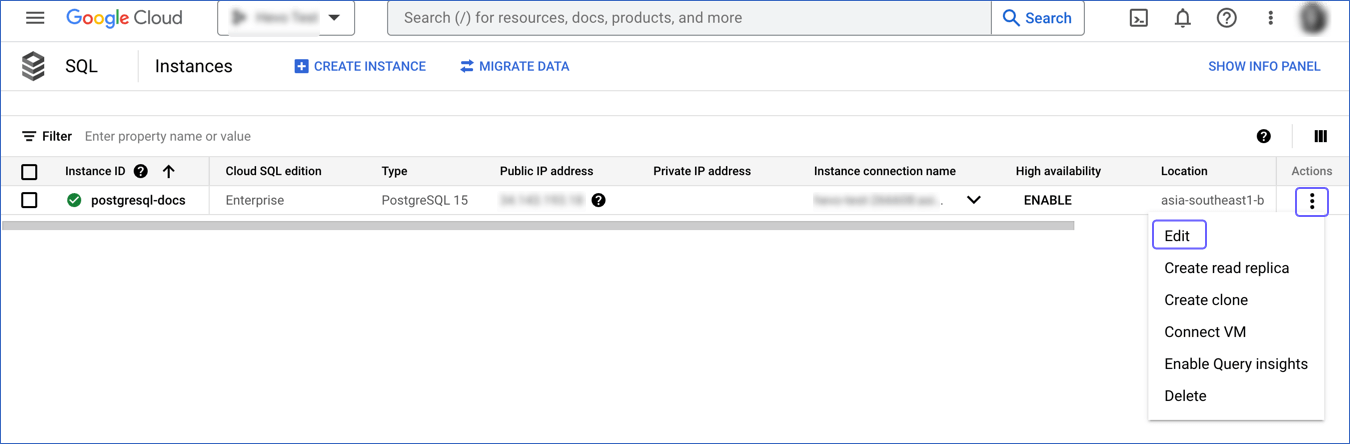The height and width of the screenshot is (444, 1350).
Task: Open the hamburger navigation menu
Action: pyautogui.click(x=35, y=18)
